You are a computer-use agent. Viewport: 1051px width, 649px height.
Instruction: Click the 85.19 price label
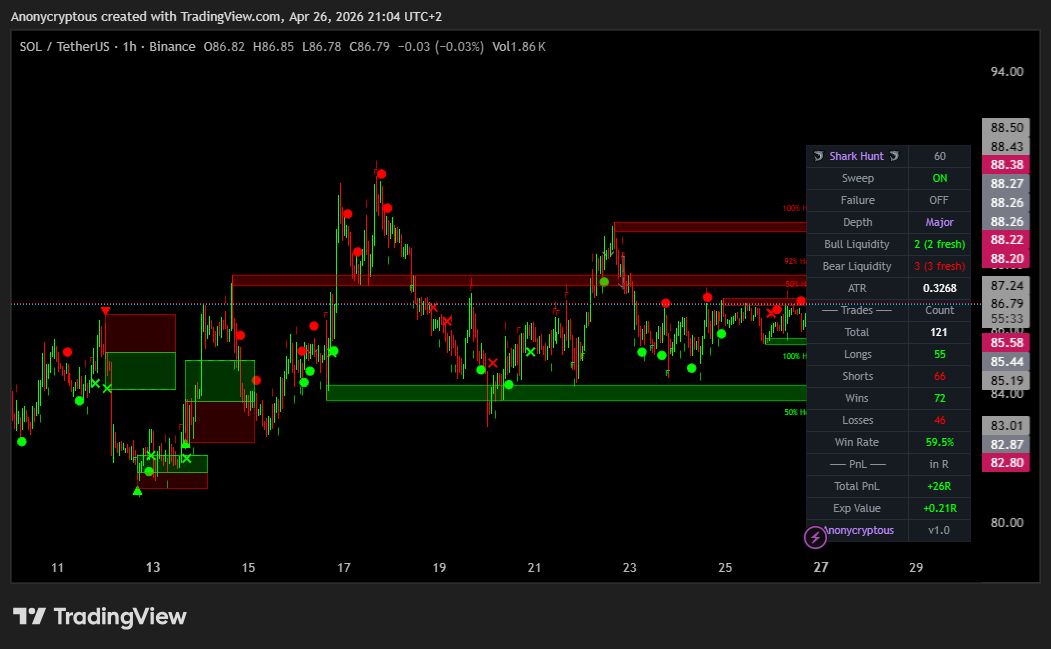1006,381
